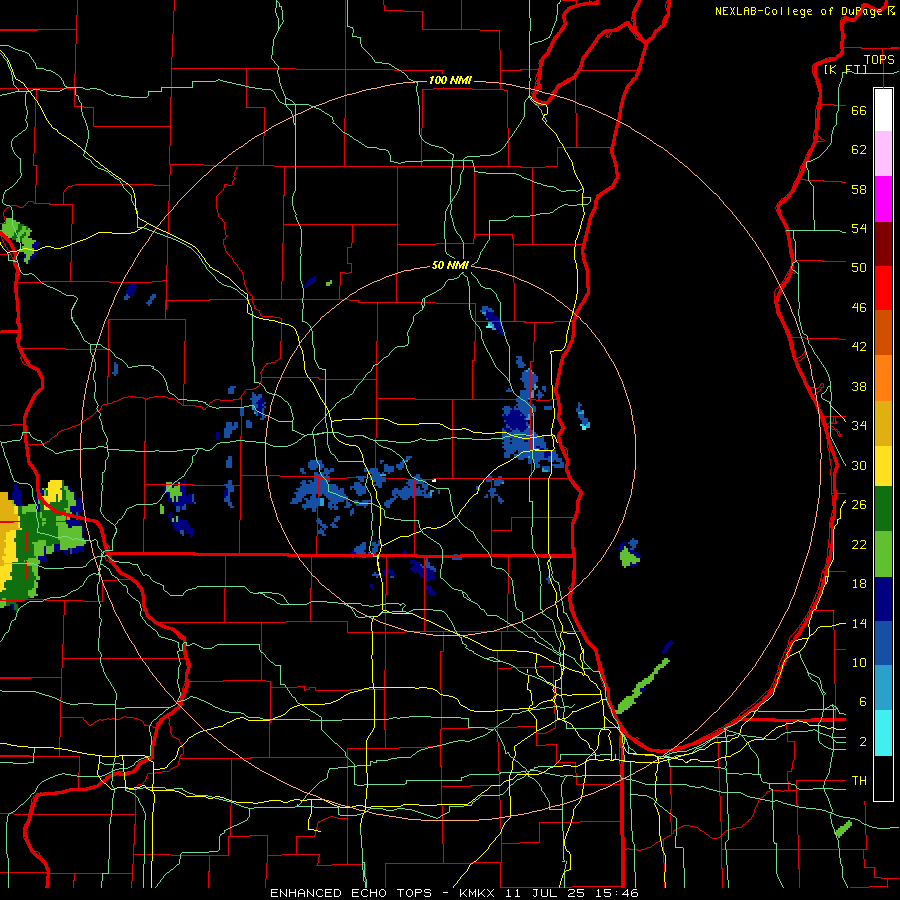Click the dark green legend swatch
900x900 pixels.
click(x=883, y=509)
